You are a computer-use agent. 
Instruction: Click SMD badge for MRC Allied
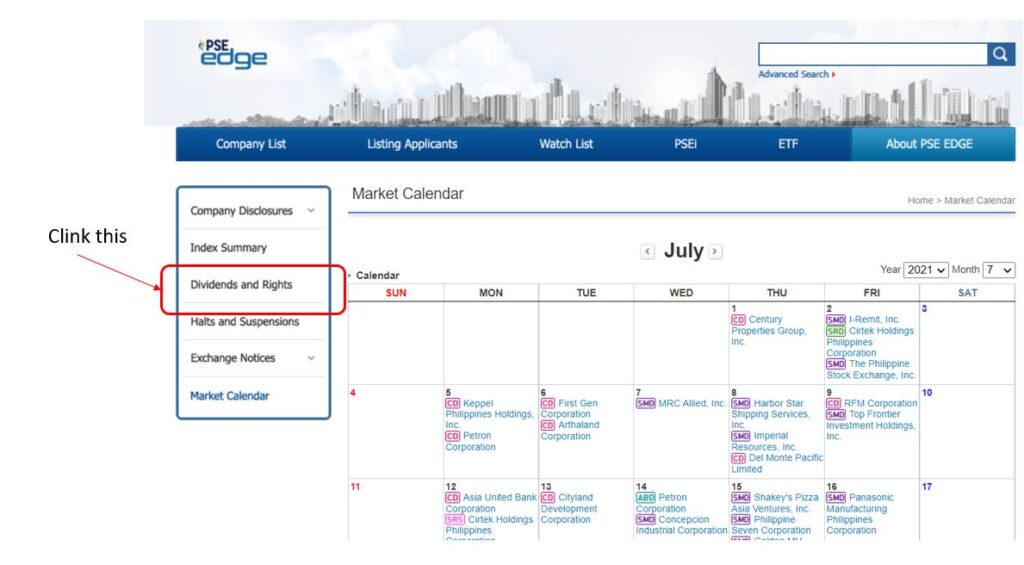[x=645, y=404]
